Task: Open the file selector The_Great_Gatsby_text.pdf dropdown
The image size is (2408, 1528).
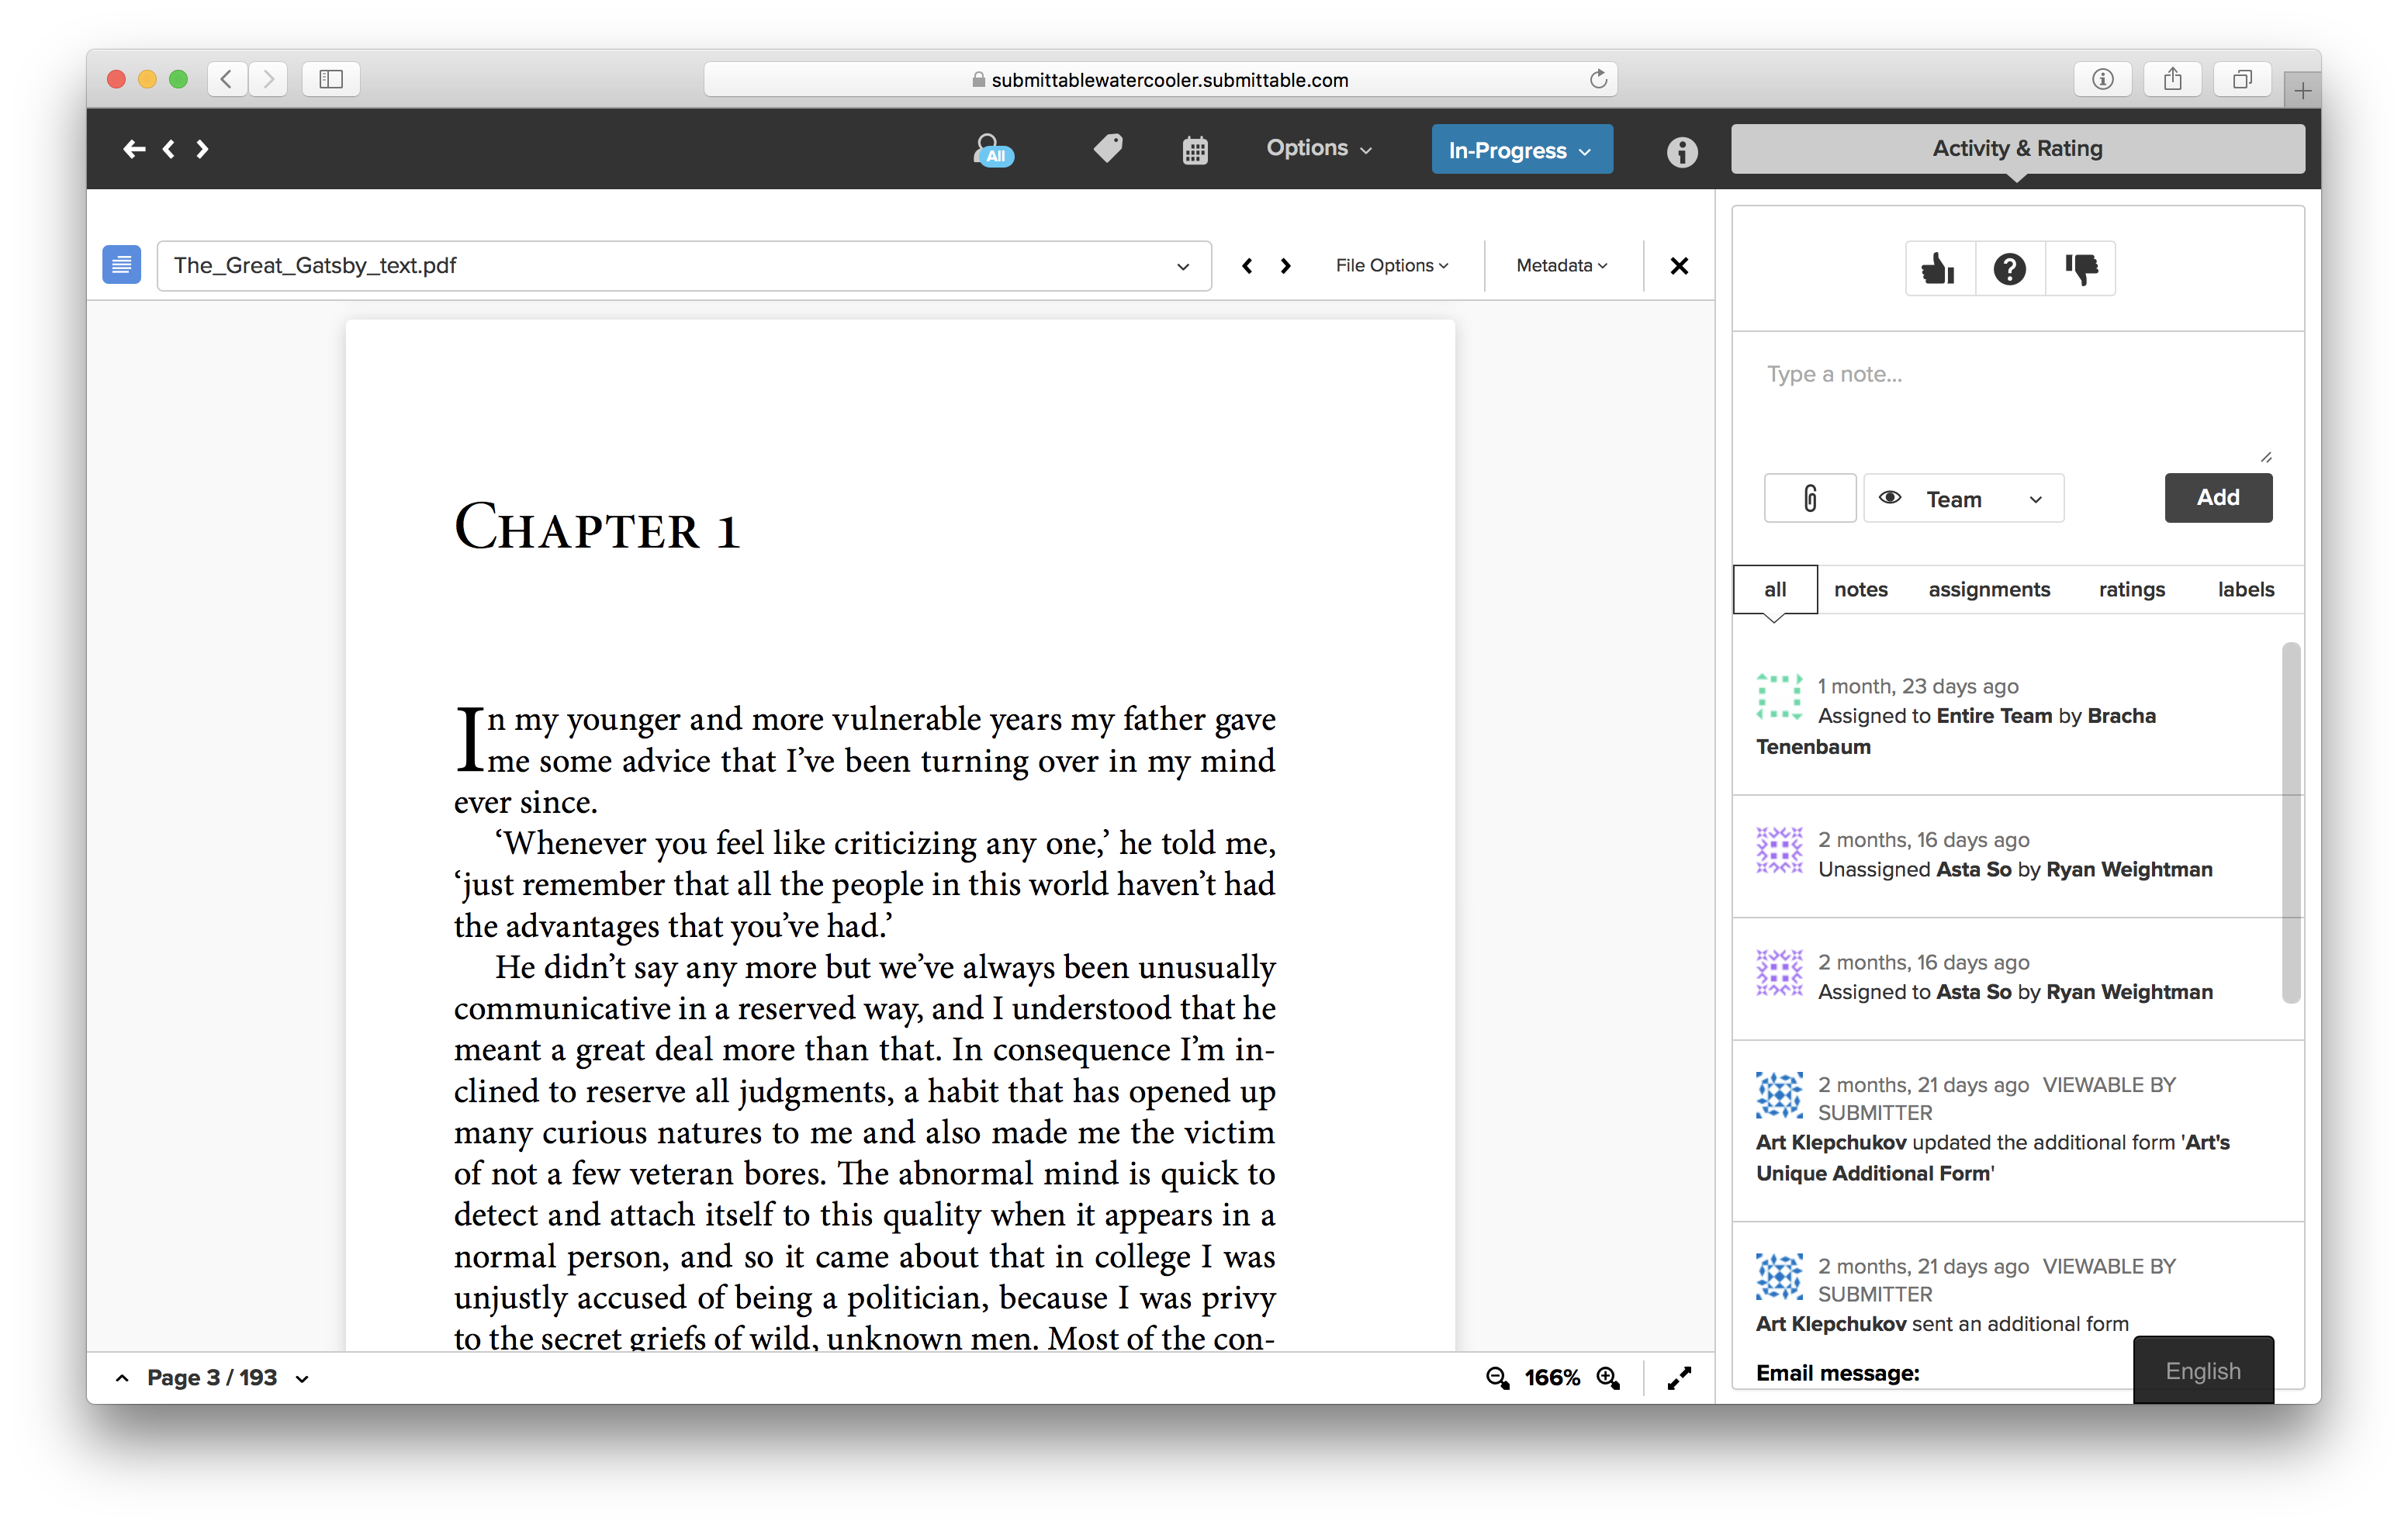Action: coord(684,266)
